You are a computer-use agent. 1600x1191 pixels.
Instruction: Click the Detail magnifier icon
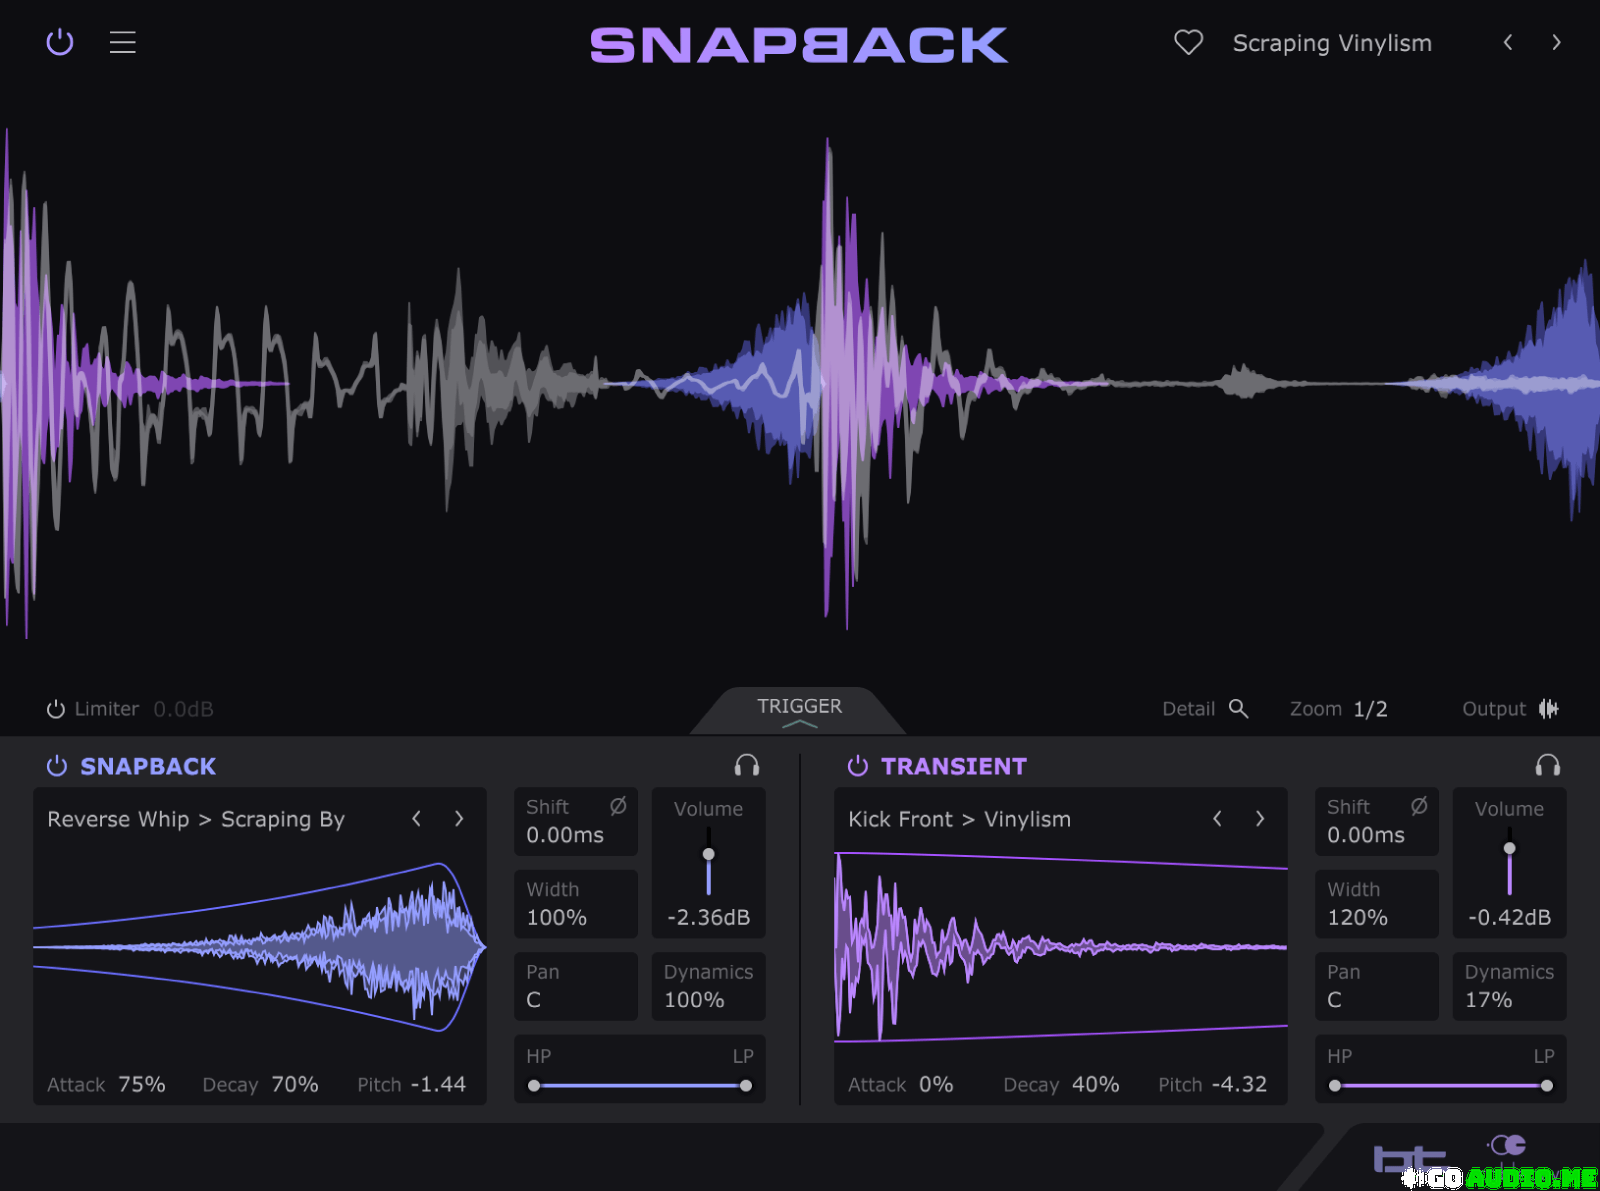pyautogui.click(x=1238, y=708)
